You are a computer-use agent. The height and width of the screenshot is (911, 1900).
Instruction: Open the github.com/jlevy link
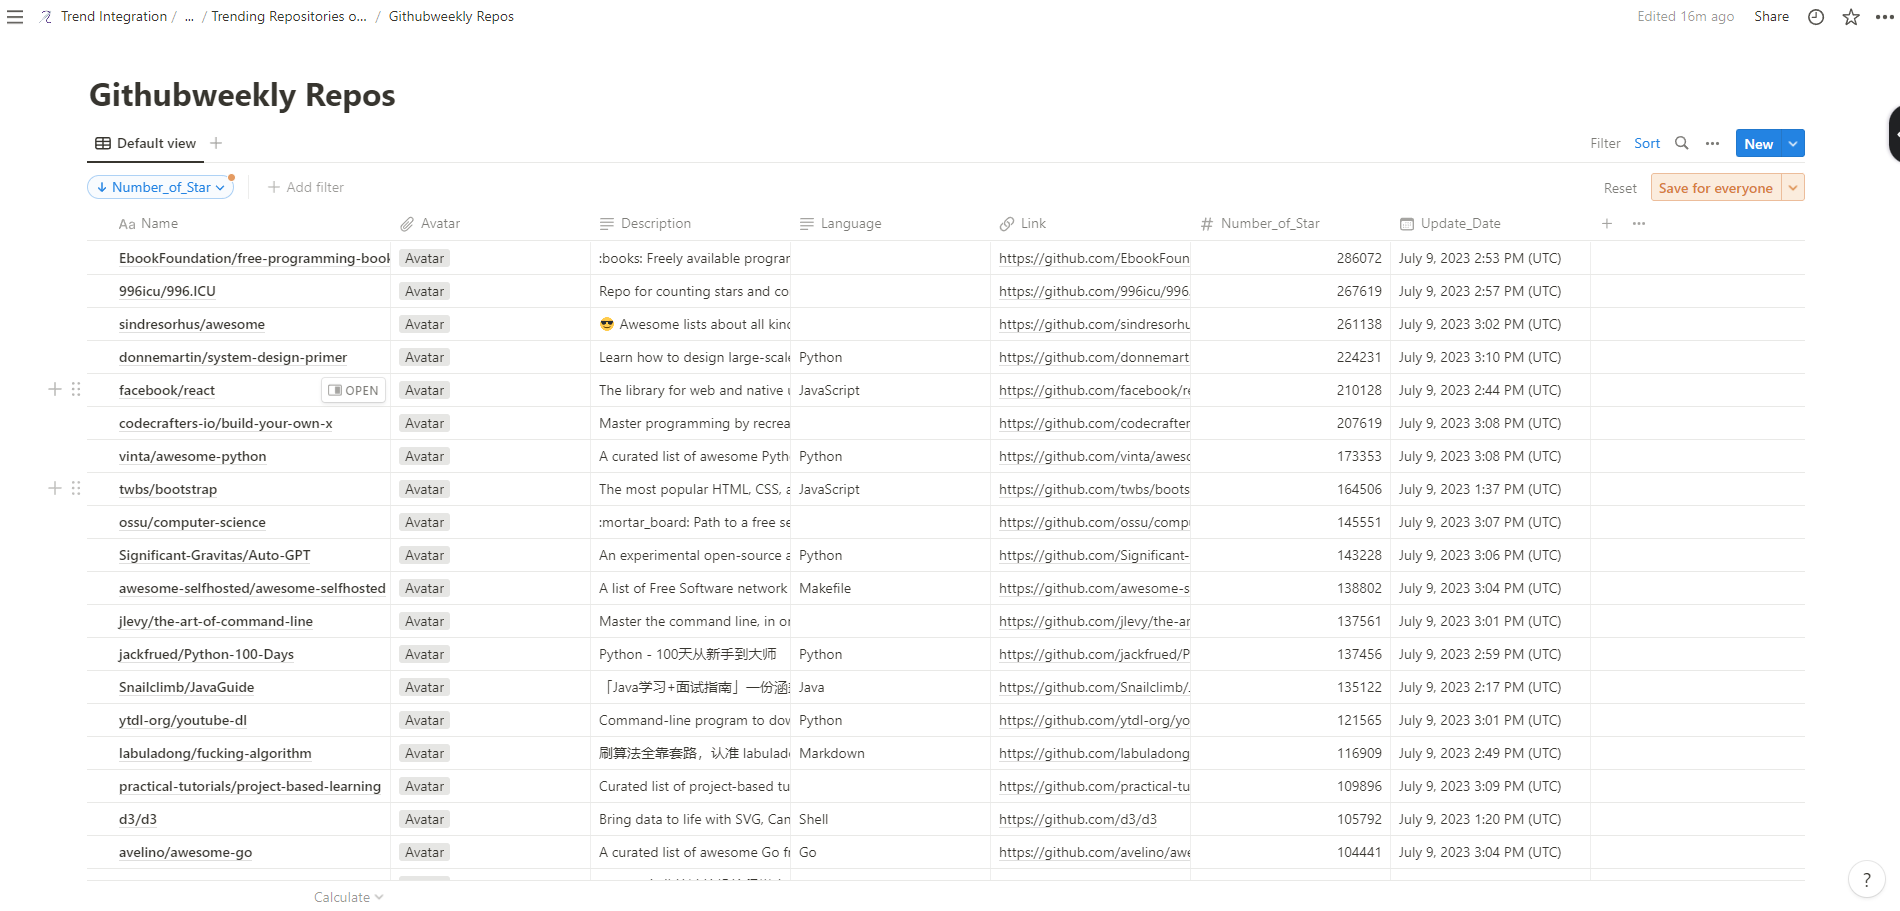point(1094,621)
